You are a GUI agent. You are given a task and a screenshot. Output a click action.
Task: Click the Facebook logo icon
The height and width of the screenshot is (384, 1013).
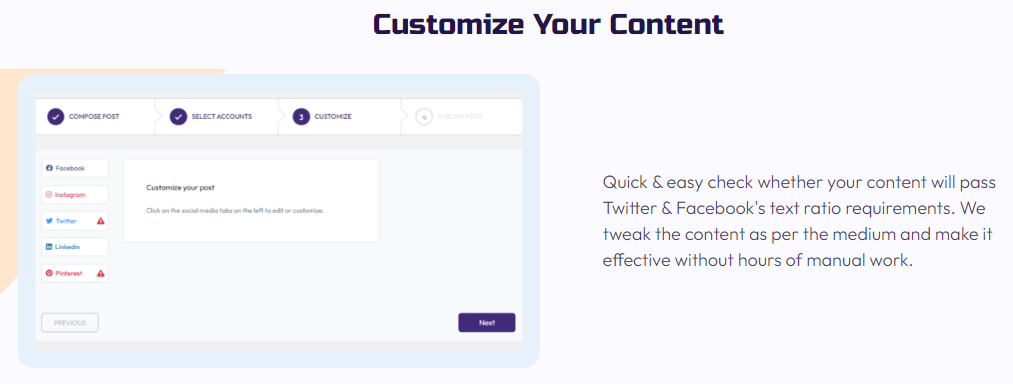tap(49, 168)
